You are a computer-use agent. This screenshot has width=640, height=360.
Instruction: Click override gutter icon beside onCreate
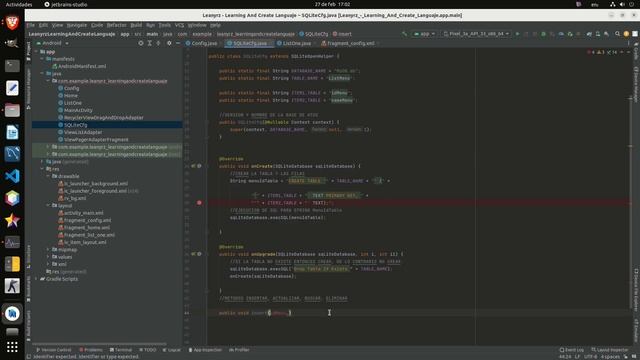(x=193, y=166)
